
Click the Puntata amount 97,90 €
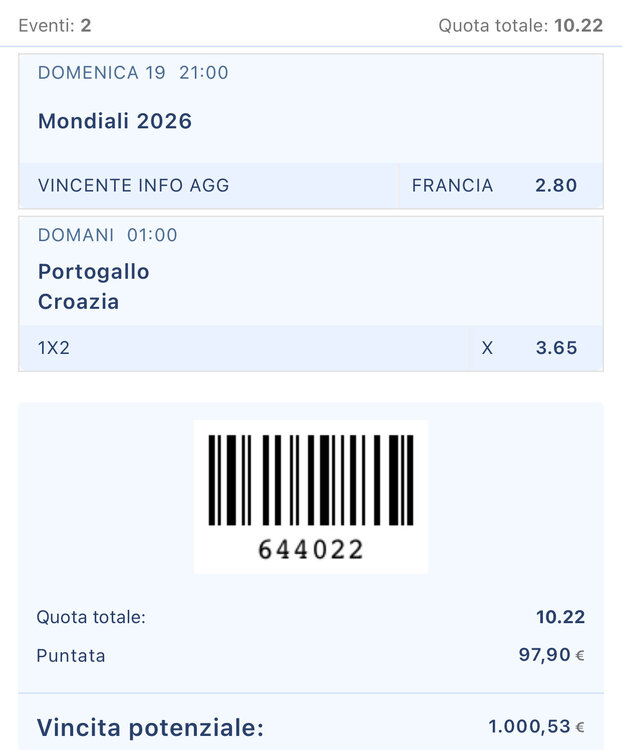point(552,654)
